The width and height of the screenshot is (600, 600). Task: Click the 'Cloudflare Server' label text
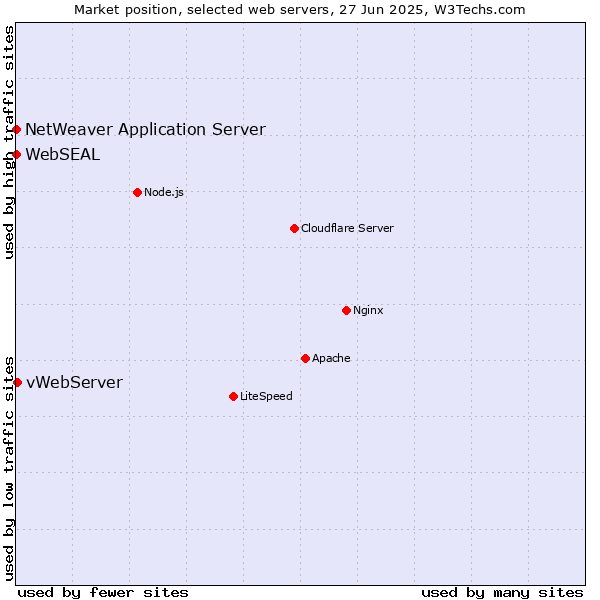click(347, 228)
